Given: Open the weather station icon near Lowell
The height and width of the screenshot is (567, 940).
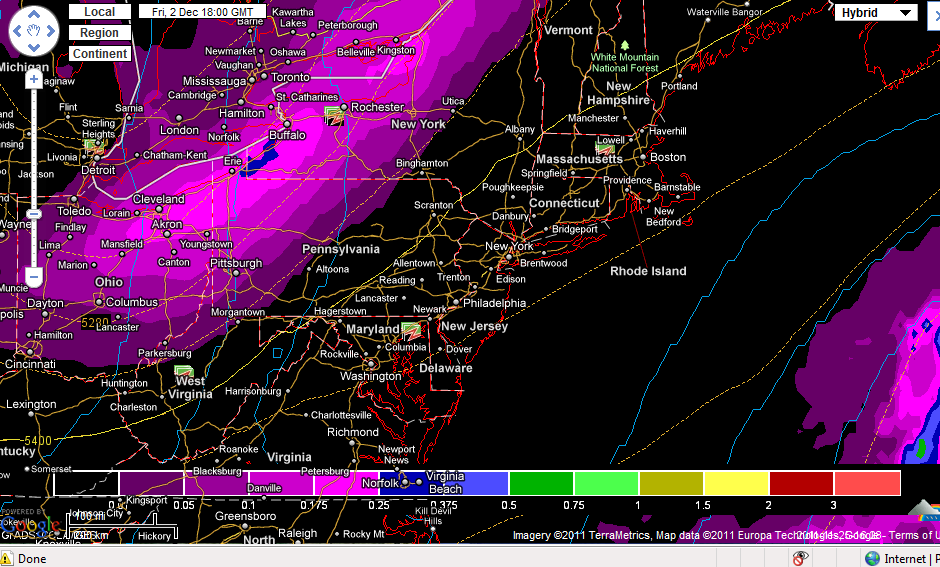Looking at the screenshot, I should [605, 148].
